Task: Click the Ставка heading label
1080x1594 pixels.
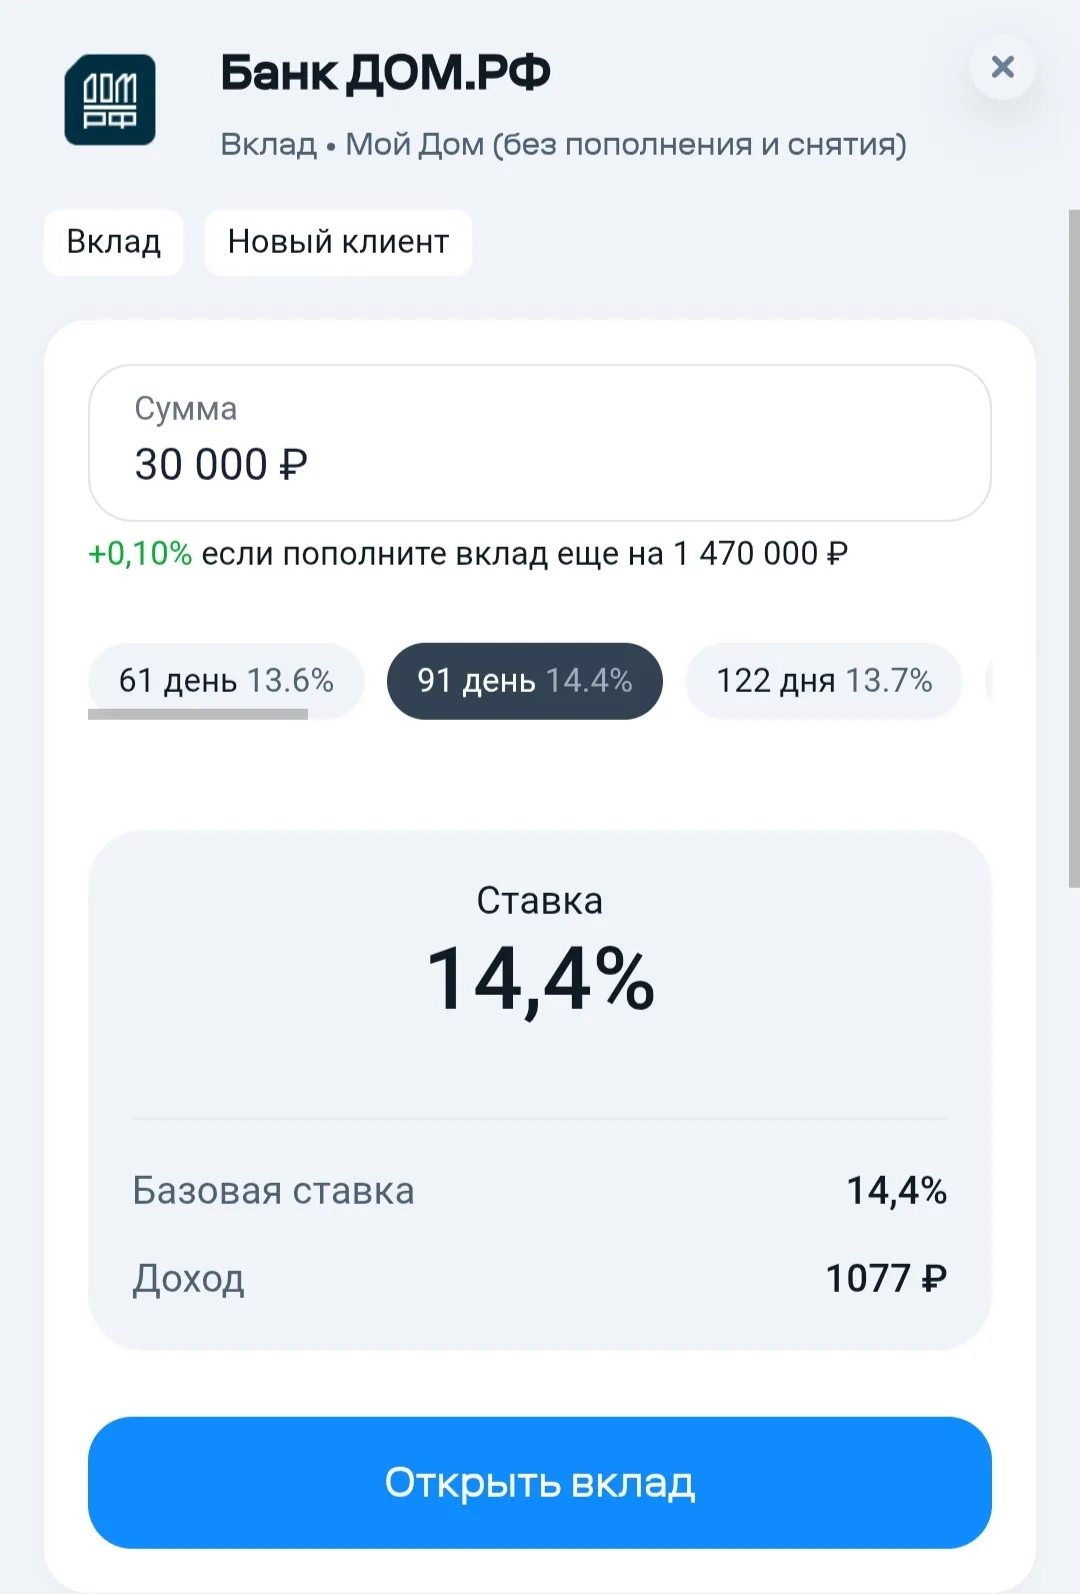Action: pos(540,901)
